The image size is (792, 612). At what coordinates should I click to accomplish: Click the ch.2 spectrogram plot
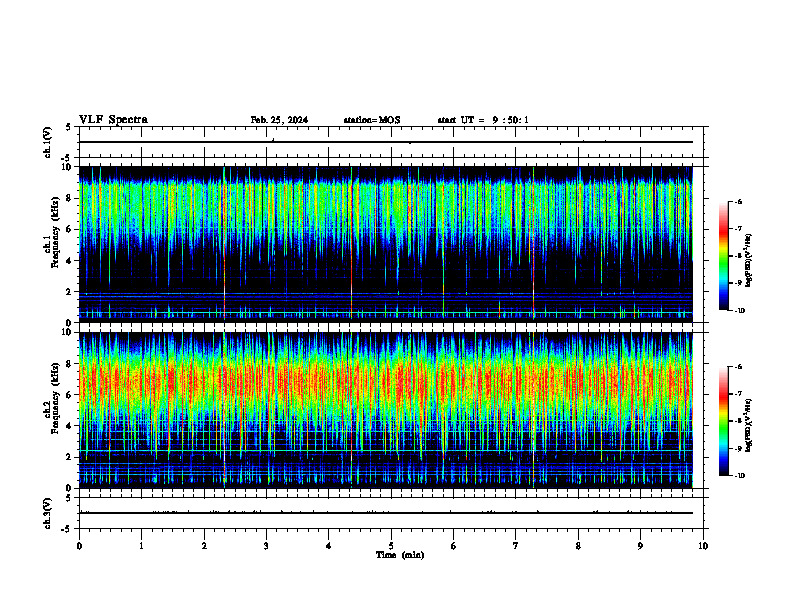385,410
